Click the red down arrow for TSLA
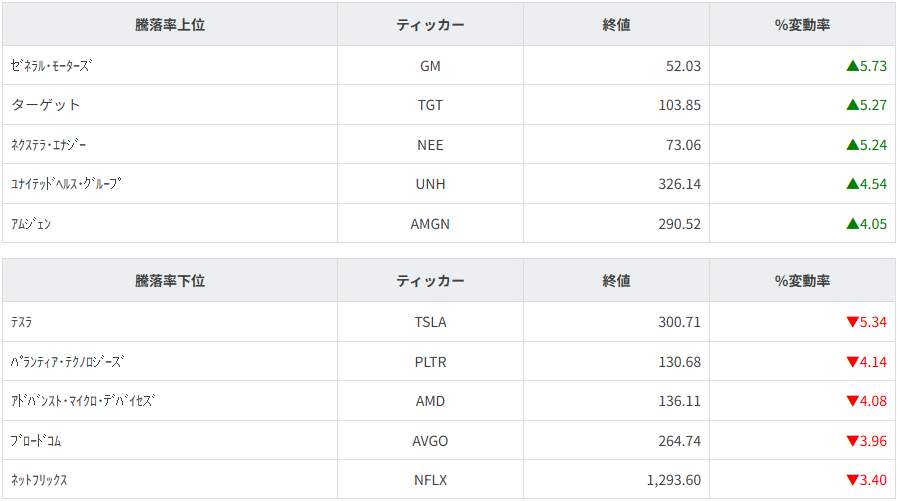This screenshot has height=501, width=897. (852, 322)
